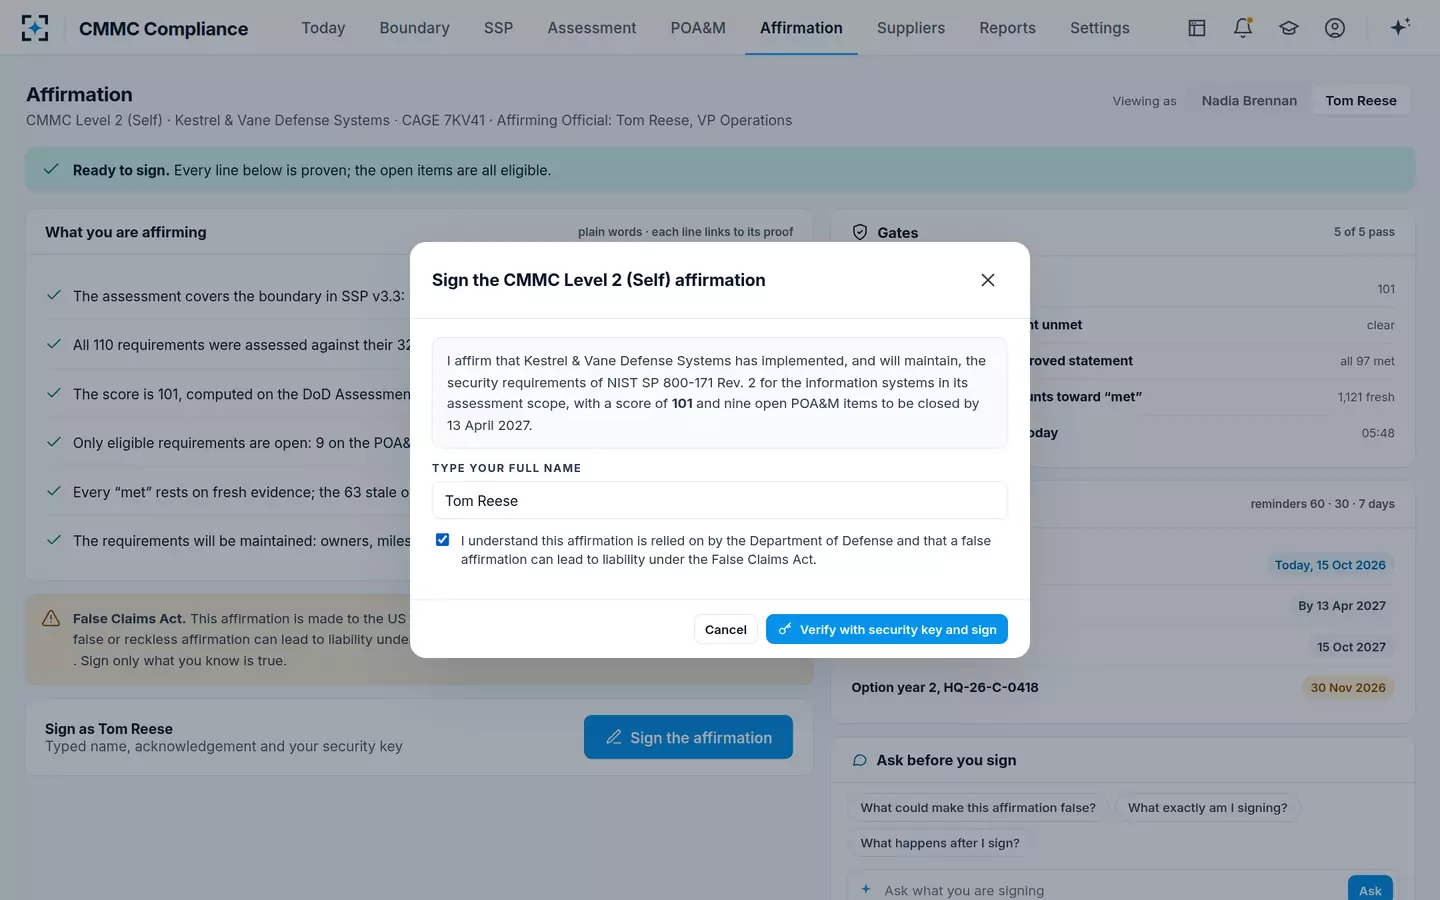Click the 'Today, 15 Oct 2026' date badge
The width and height of the screenshot is (1440, 900).
[1330, 565]
